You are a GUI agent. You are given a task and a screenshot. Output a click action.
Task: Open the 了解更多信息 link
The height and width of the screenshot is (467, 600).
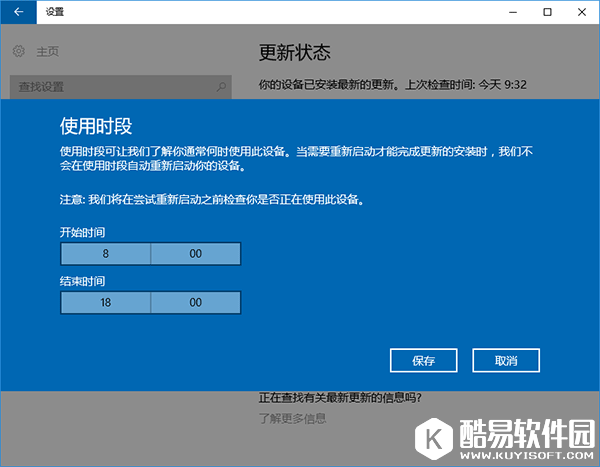[292, 418]
